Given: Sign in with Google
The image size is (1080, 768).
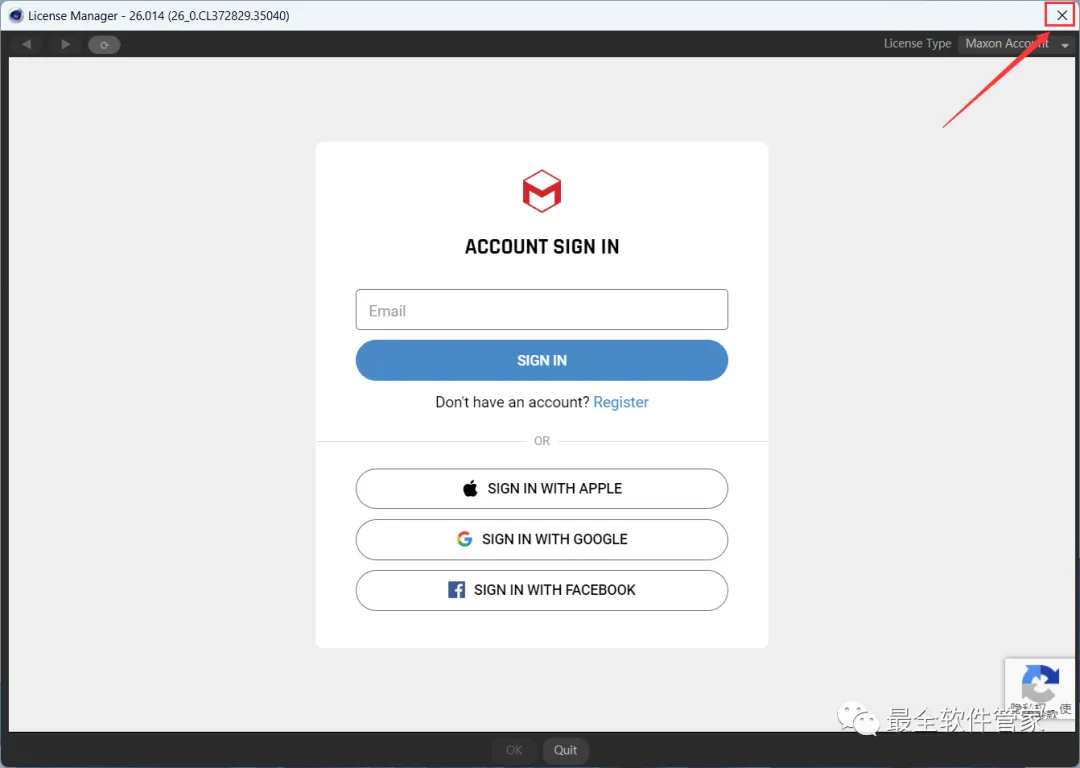Looking at the screenshot, I should [x=541, y=539].
